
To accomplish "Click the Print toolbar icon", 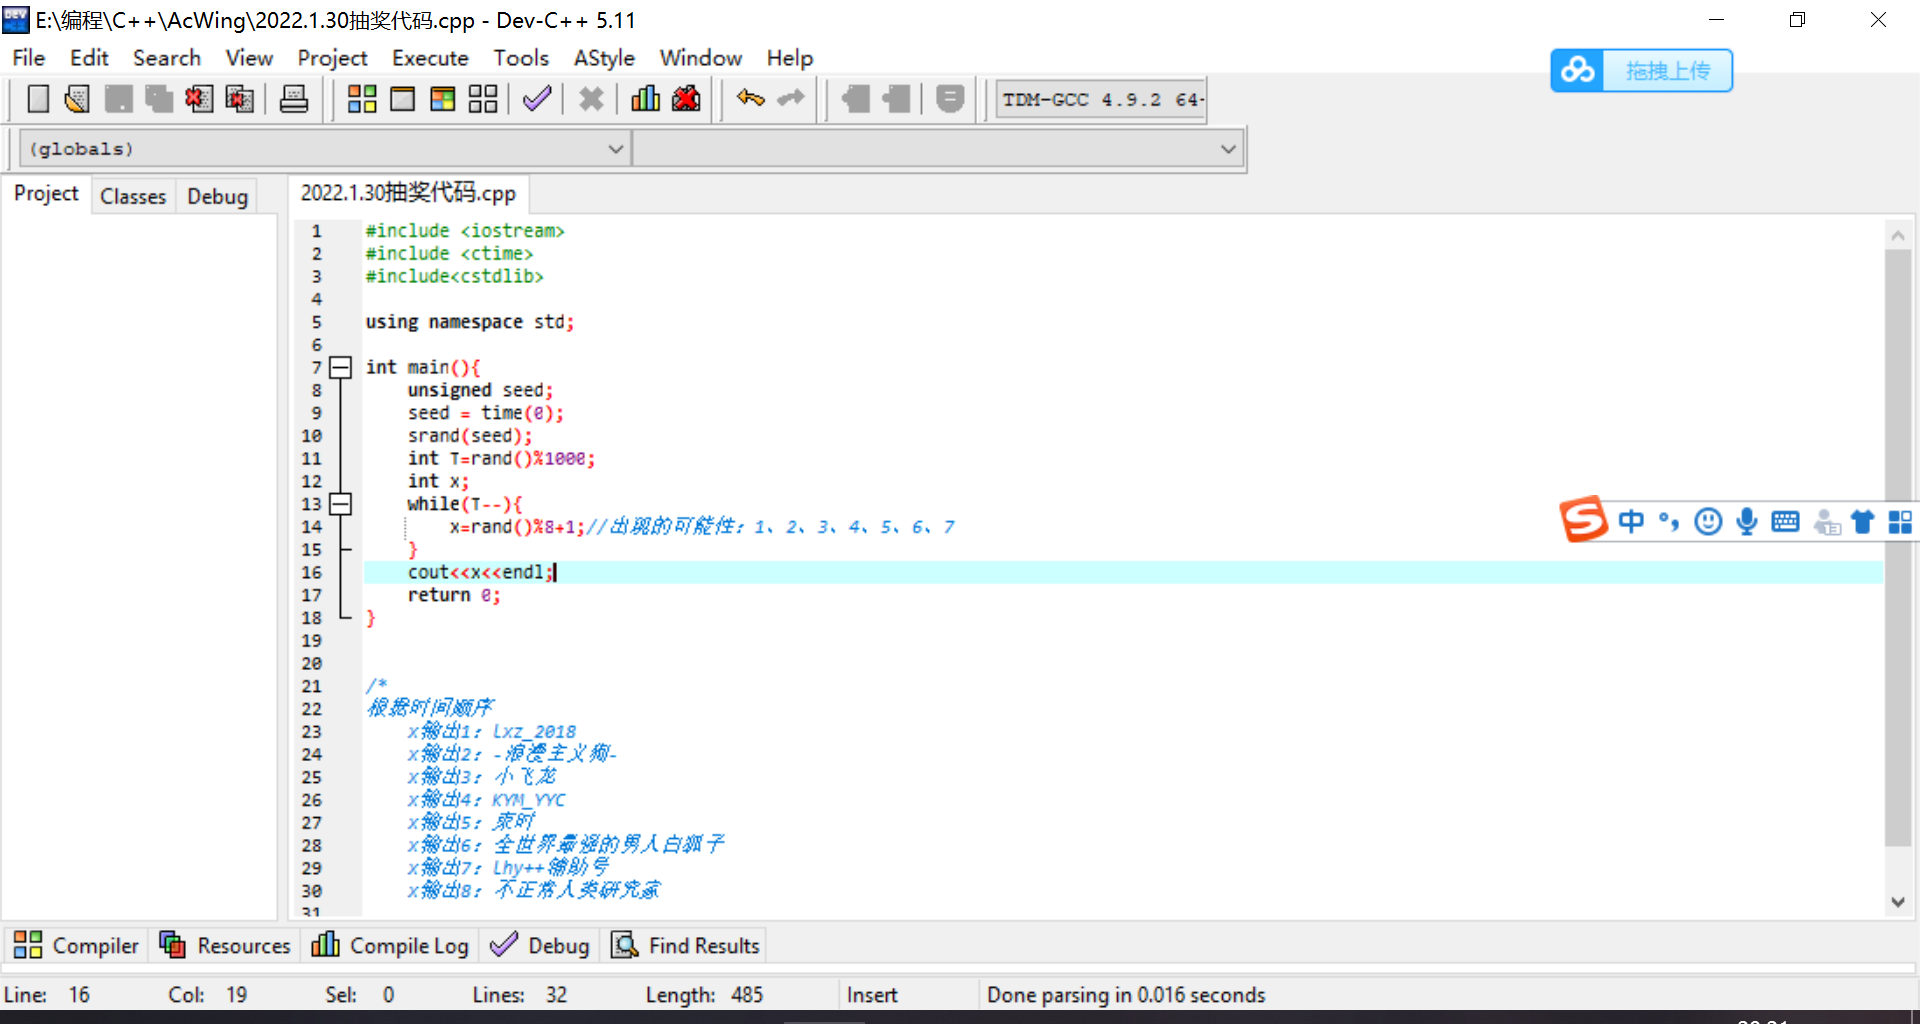I will [294, 99].
